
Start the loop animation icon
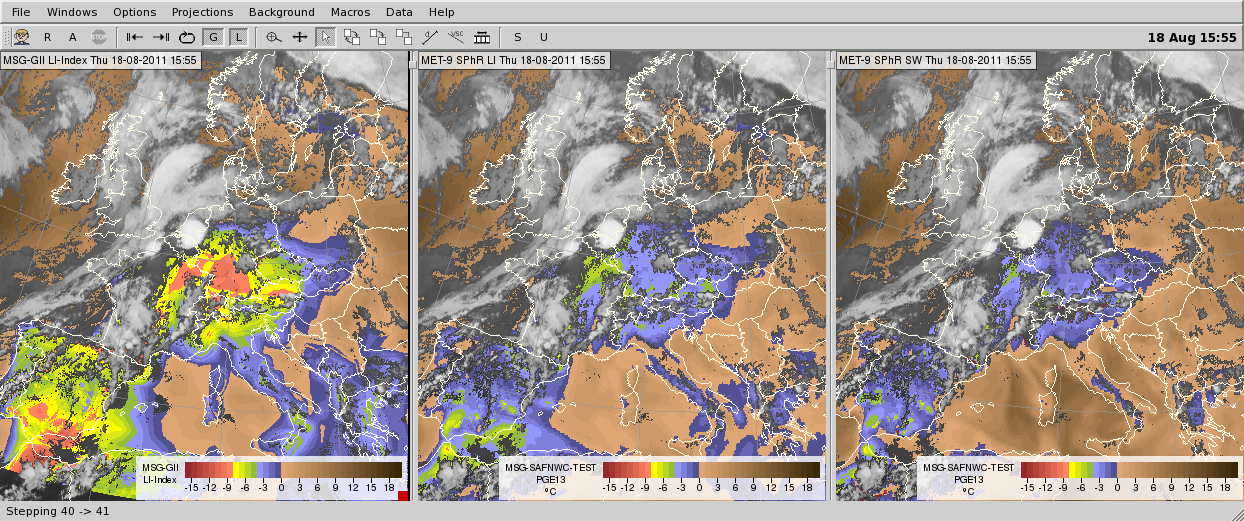[x=186, y=37]
